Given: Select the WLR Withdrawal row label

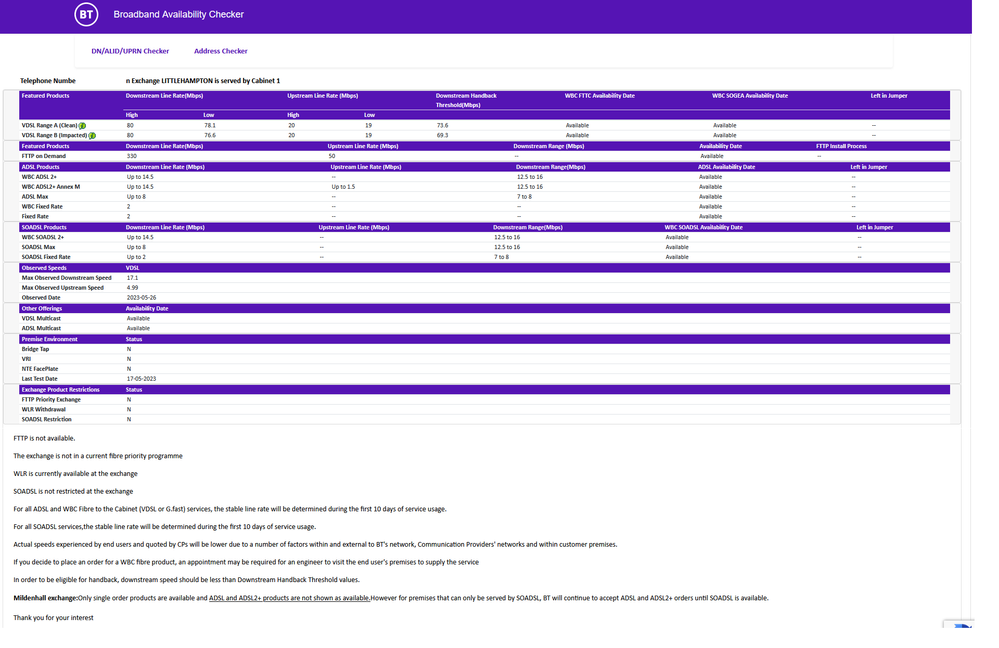Looking at the screenshot, I should click(44, 409).
